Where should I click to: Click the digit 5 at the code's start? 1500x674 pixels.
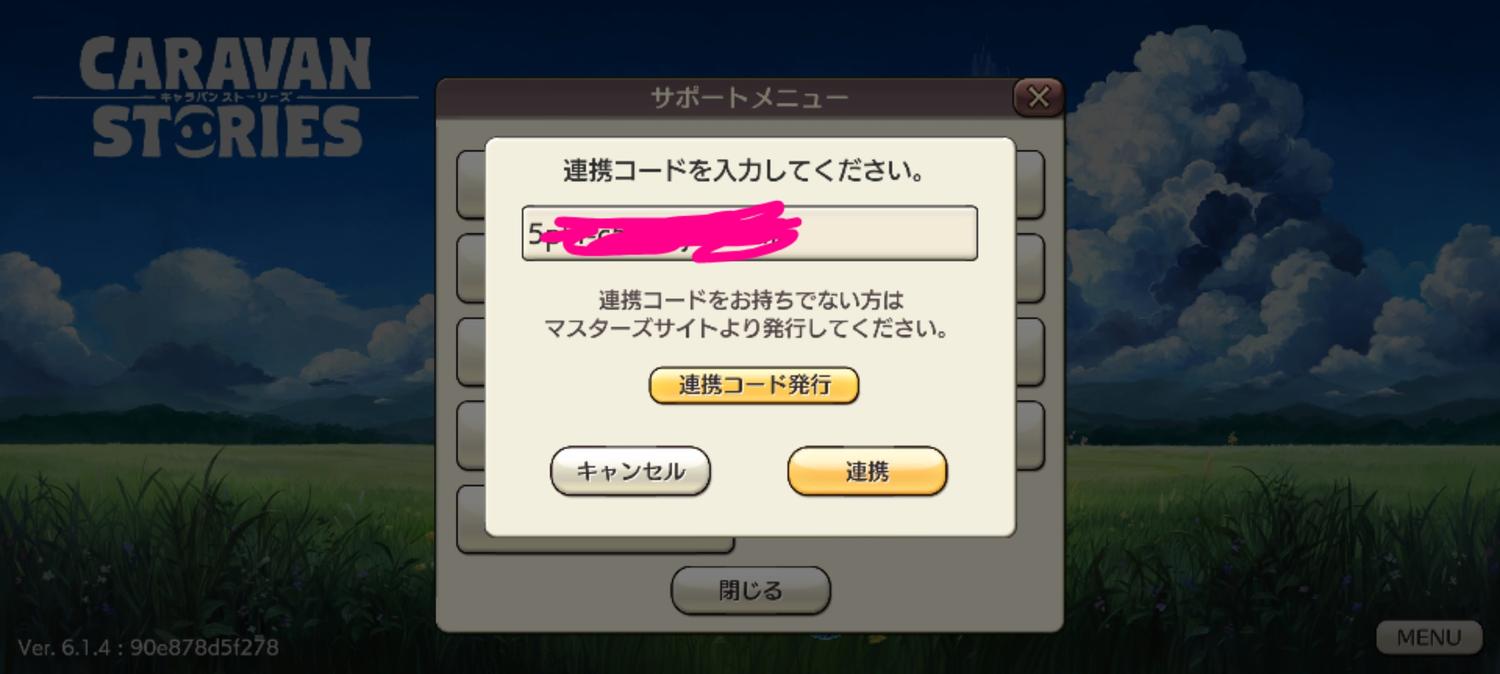point(534,234)
